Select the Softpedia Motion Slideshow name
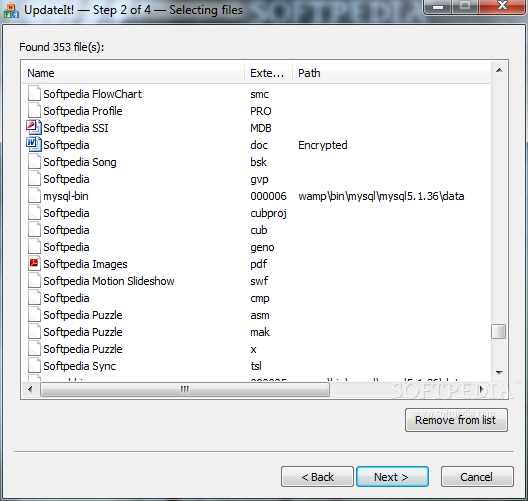 [x=109, y=281]
